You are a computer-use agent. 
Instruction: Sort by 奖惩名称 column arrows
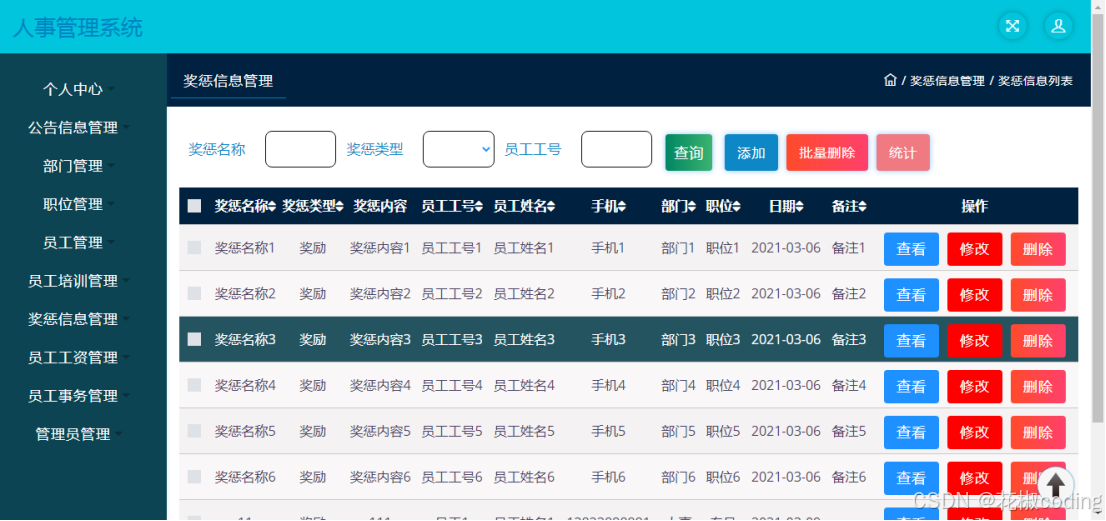272,207
